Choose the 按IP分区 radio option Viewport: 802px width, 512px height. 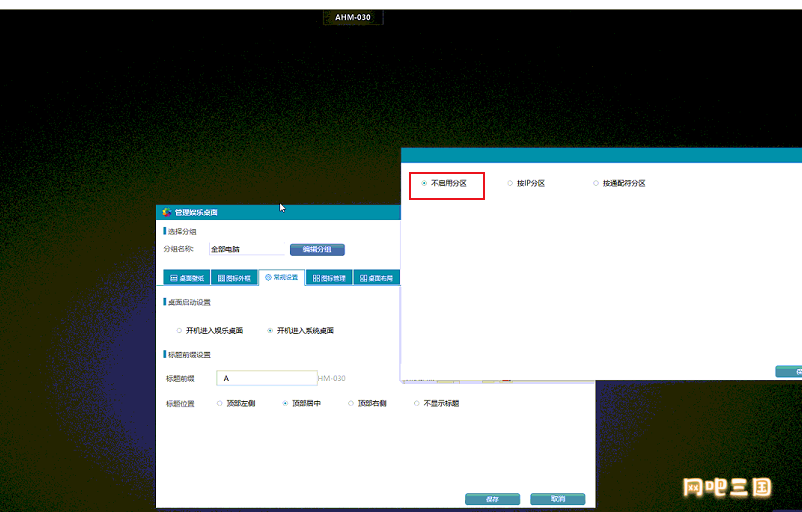tap(510, 184)
